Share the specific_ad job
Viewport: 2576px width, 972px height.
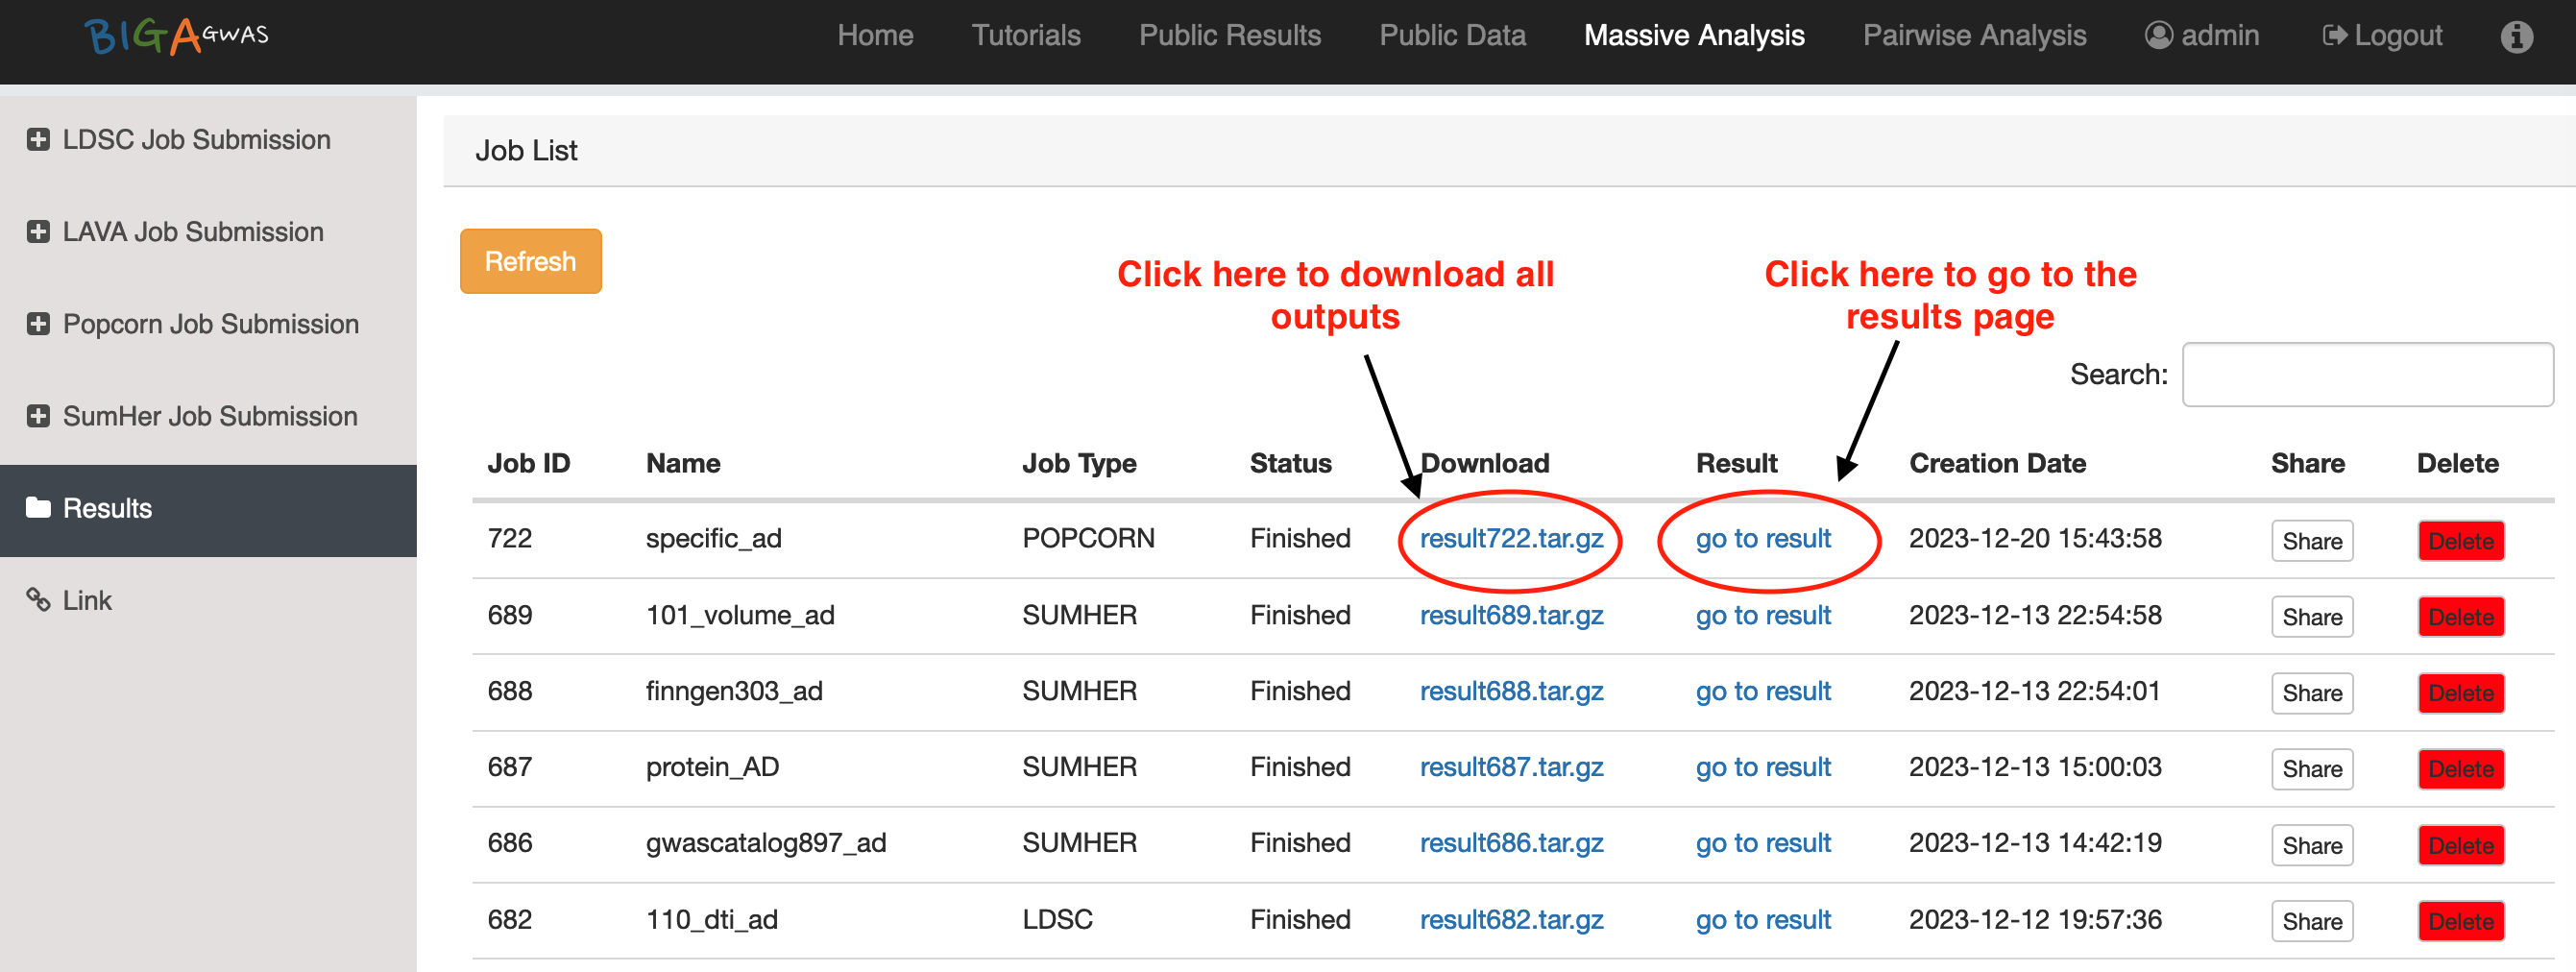(x=2311, y=541)
